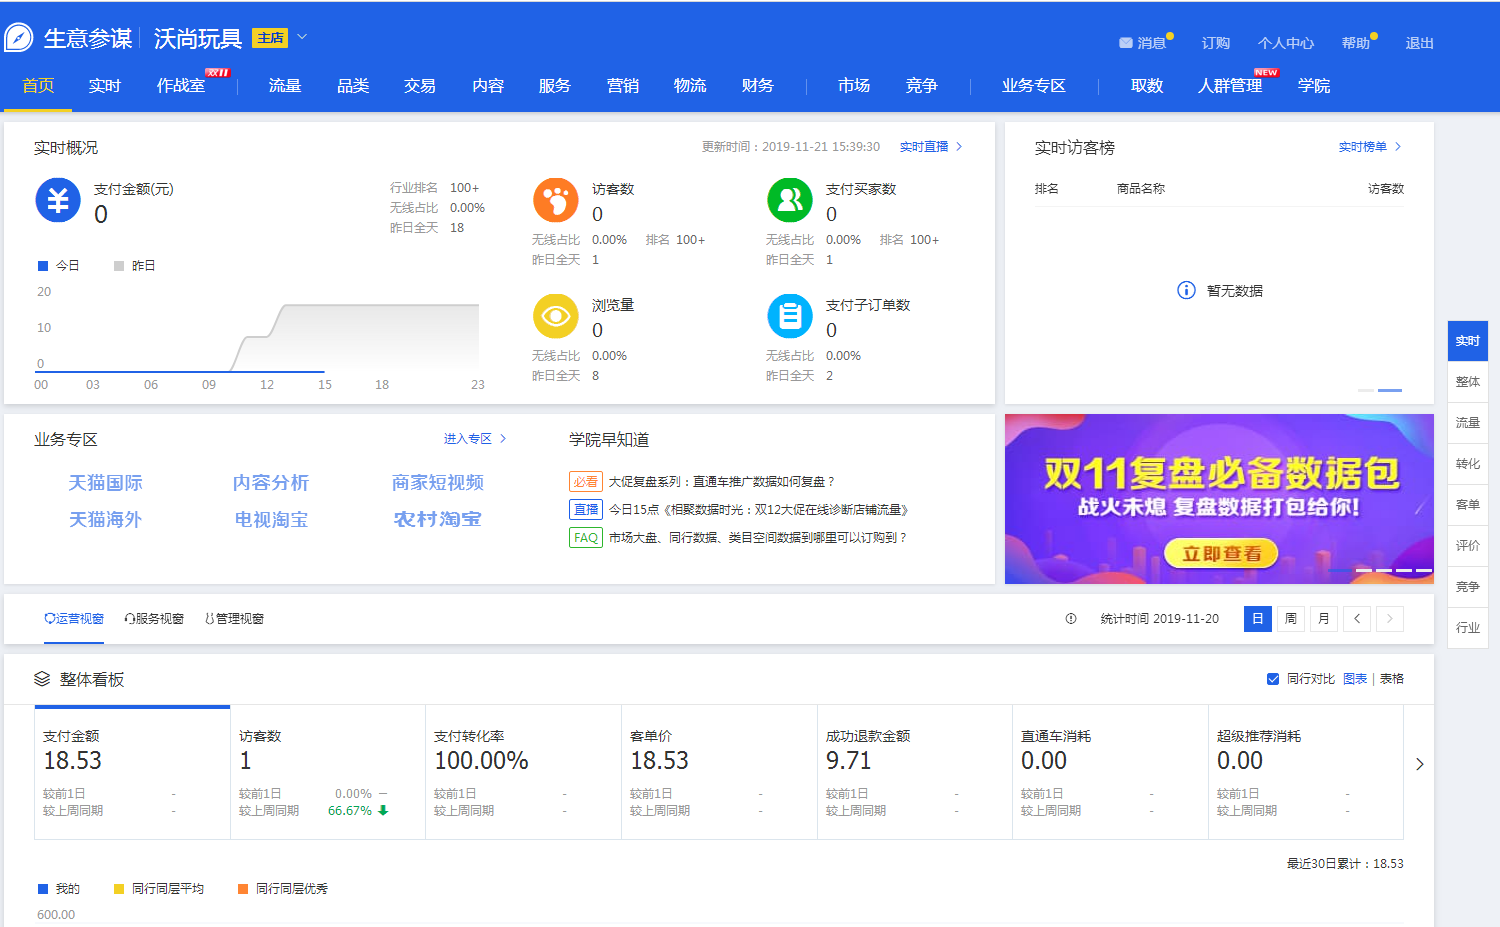Jump to 行业 in side navigation
This screenshot has height=927, width=1500.
(1468, 628)
